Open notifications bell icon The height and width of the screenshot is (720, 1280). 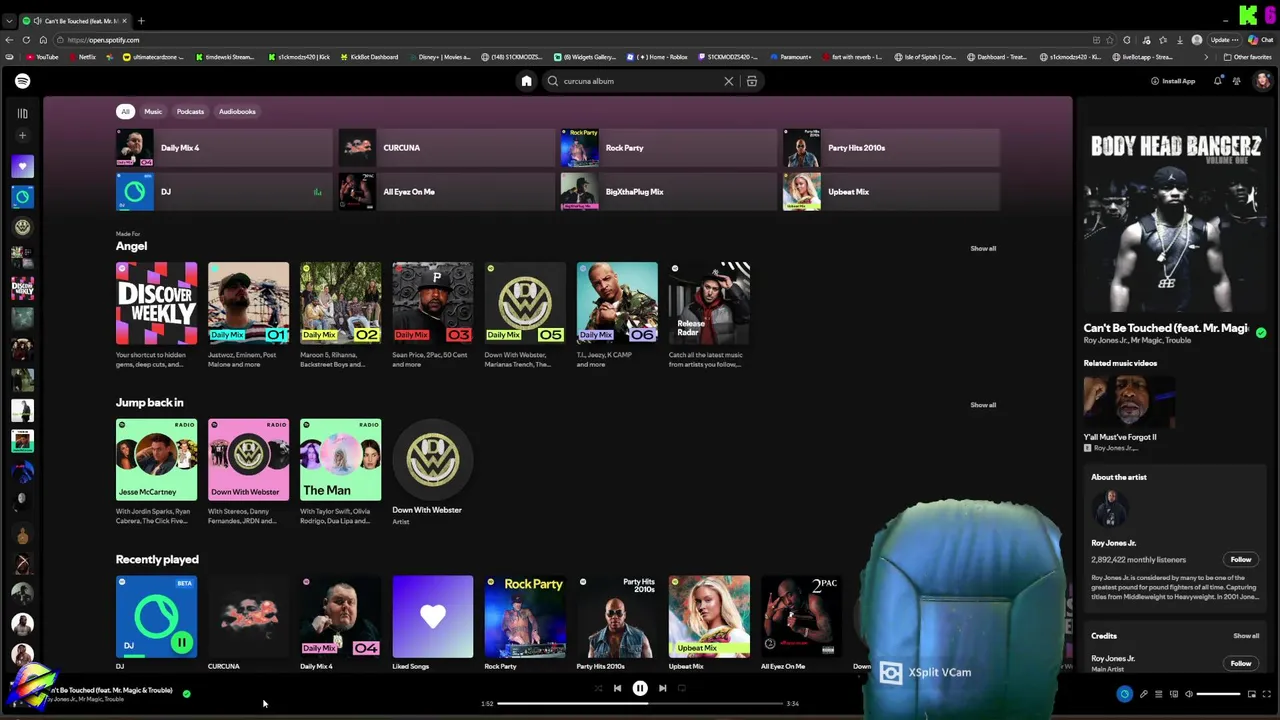[1217, 81]
